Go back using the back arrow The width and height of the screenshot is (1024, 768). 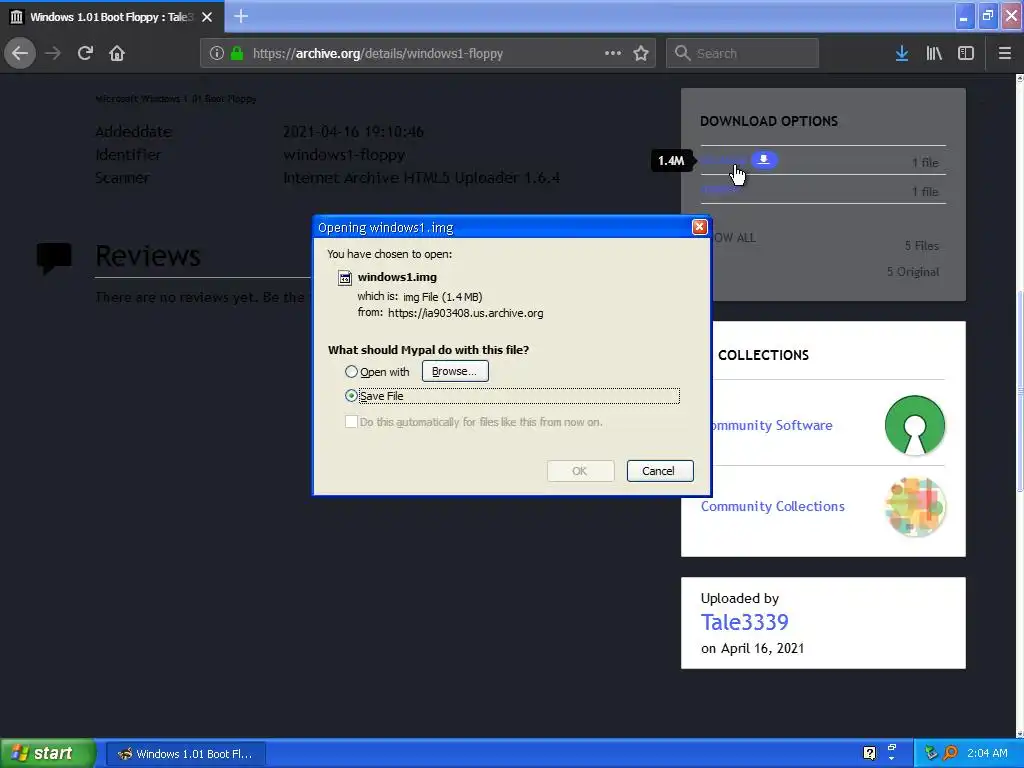[x=20, y=53]
